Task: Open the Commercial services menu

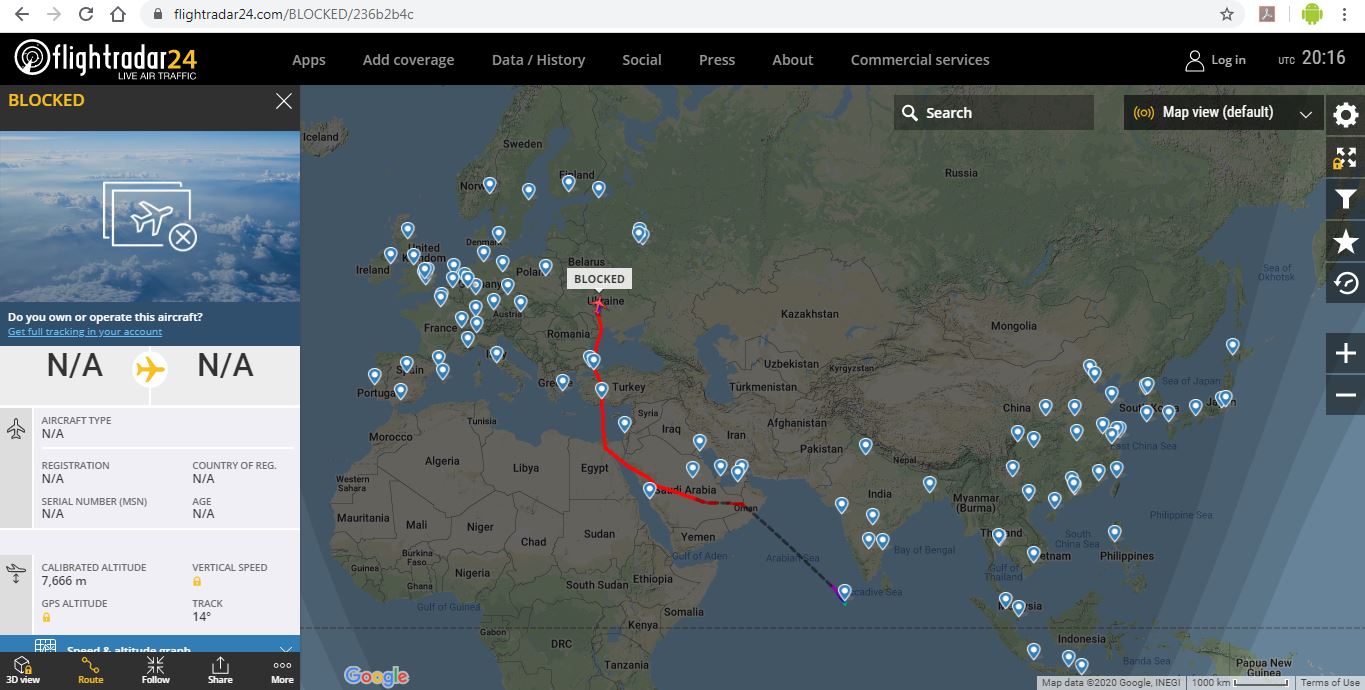Action: pyautogui.click(x=920, y=60)
